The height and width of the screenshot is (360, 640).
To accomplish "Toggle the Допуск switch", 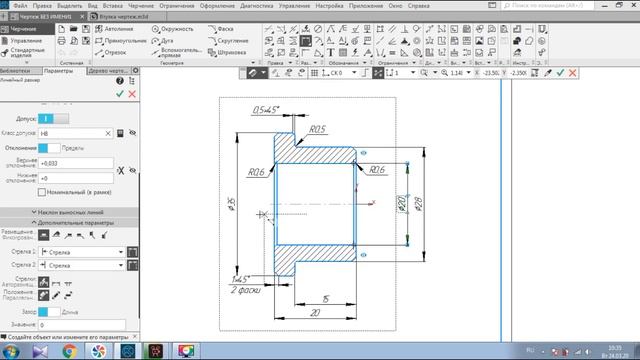I will [53, 119].
